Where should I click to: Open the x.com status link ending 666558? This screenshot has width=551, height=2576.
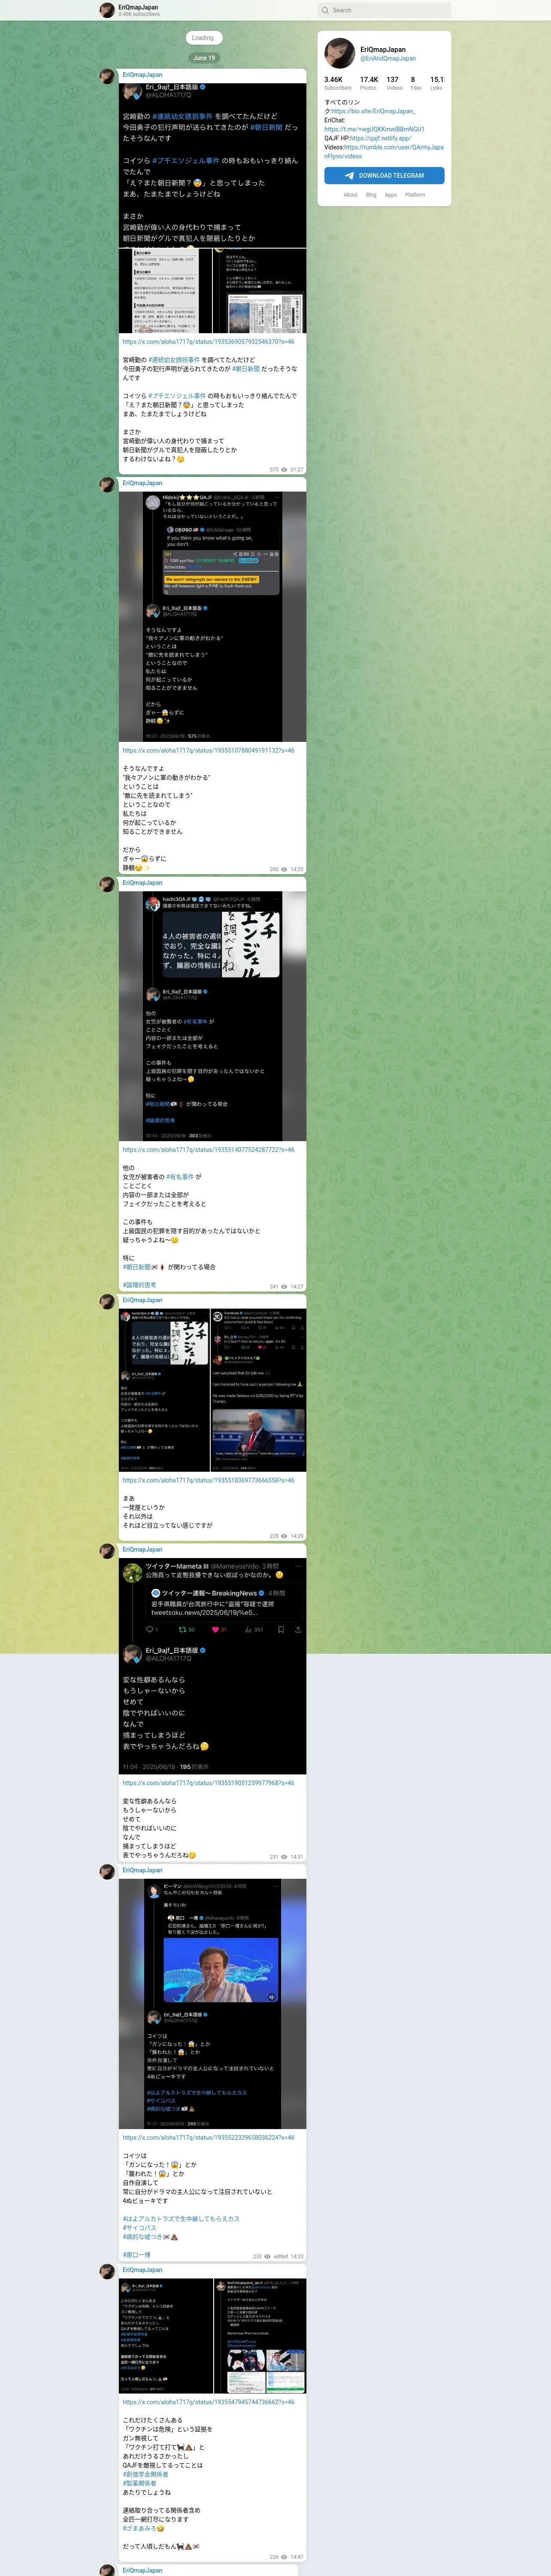pyautogui.click(x=208, y=1480)
